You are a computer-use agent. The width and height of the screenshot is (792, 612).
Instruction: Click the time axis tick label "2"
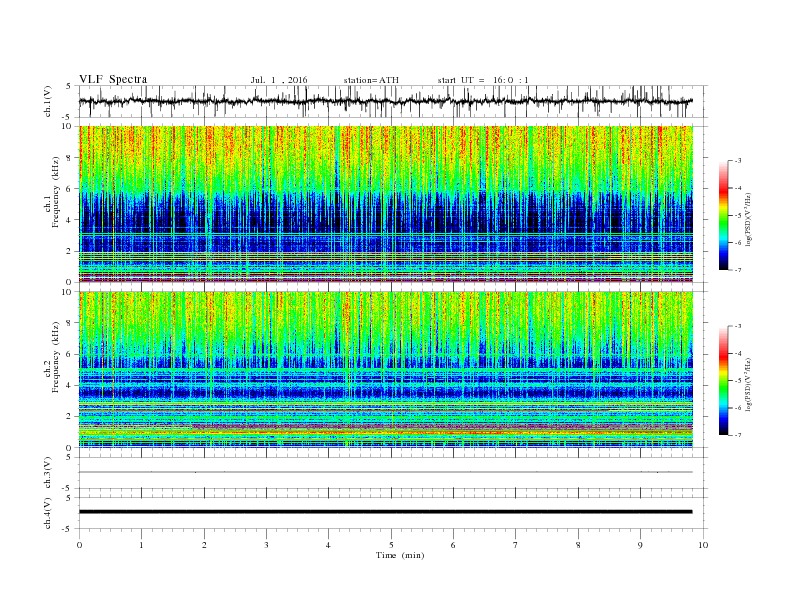(204, 545)
